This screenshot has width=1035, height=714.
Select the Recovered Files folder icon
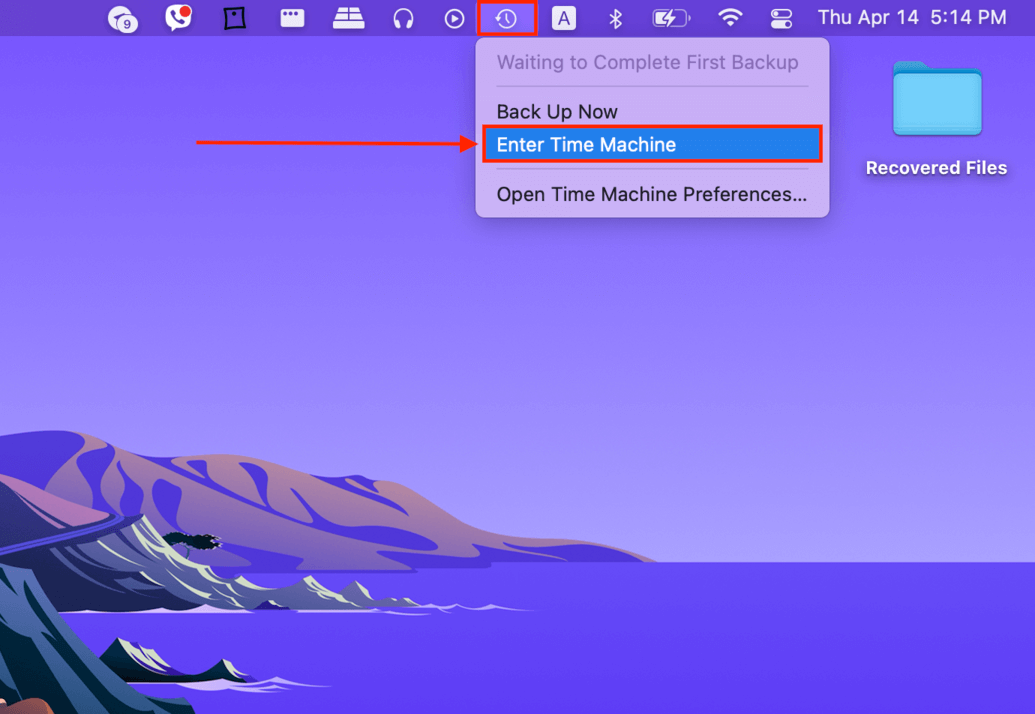point(937,98)
